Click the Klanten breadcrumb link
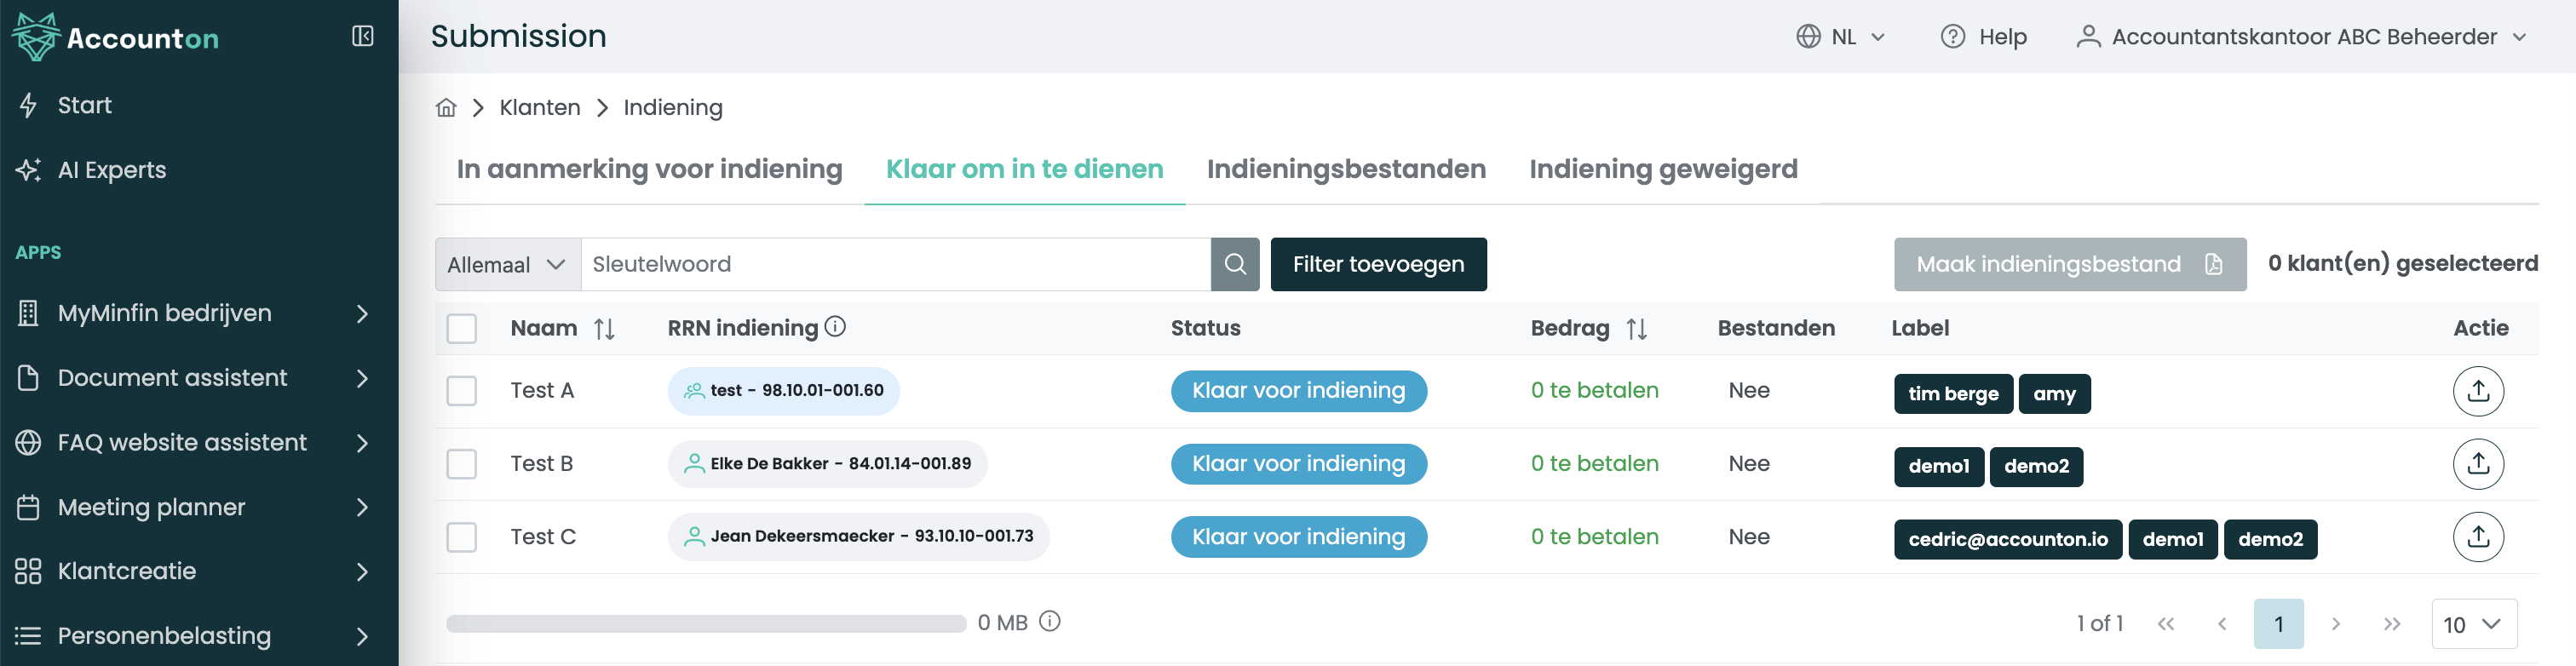Screen dimensions: 2576x666 [539, 108]
